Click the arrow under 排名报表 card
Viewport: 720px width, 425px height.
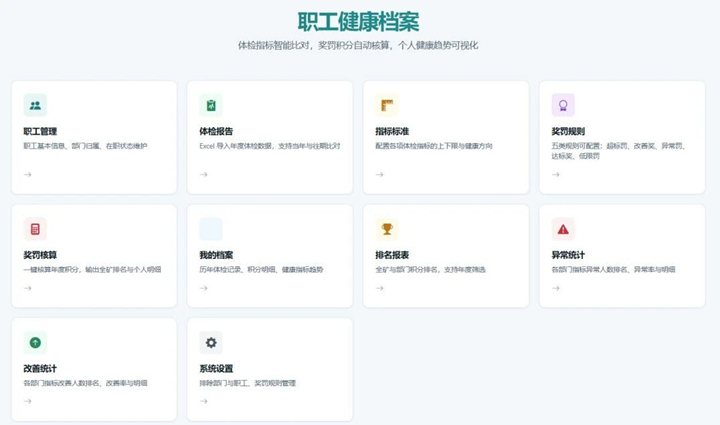coord(380,288)
